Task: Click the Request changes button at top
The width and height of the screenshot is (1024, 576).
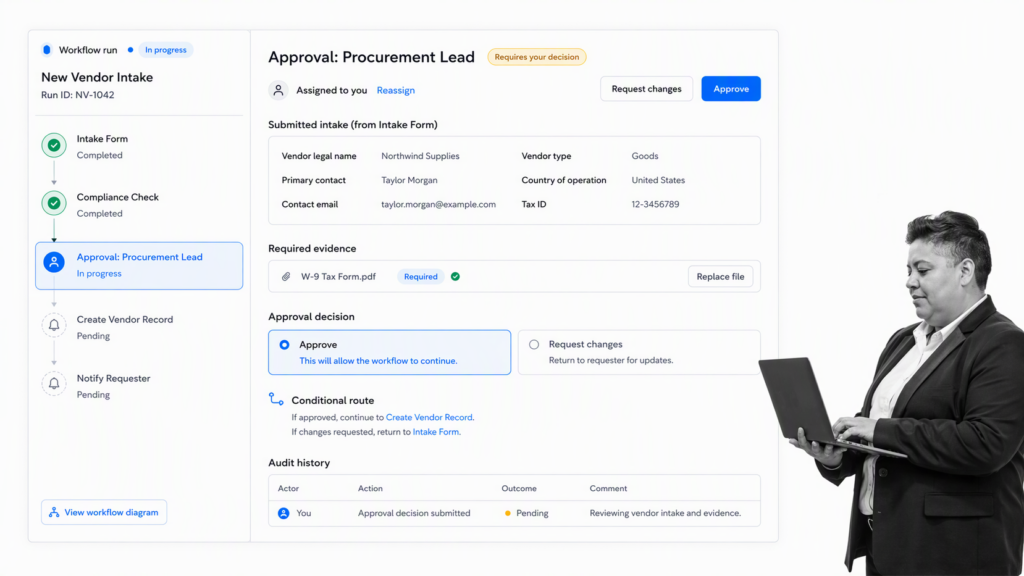Action: coord(647,89)
